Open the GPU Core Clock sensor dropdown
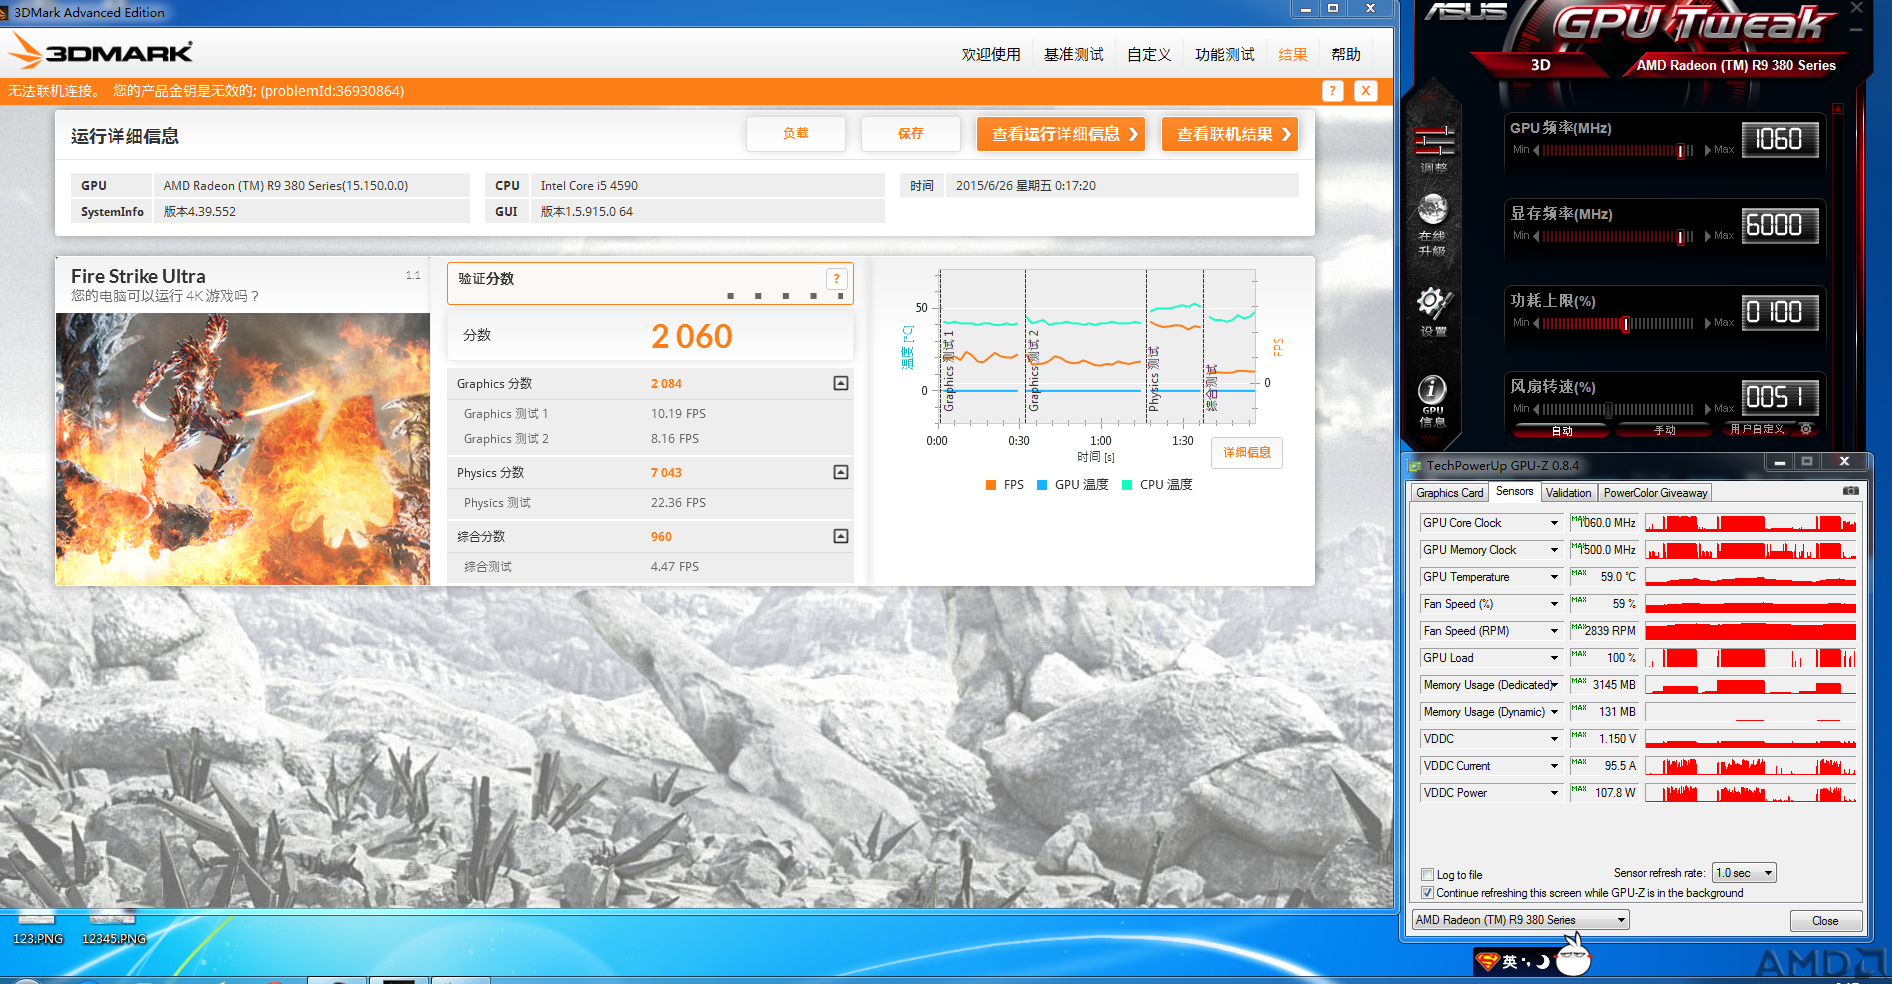 point(1554,523)
